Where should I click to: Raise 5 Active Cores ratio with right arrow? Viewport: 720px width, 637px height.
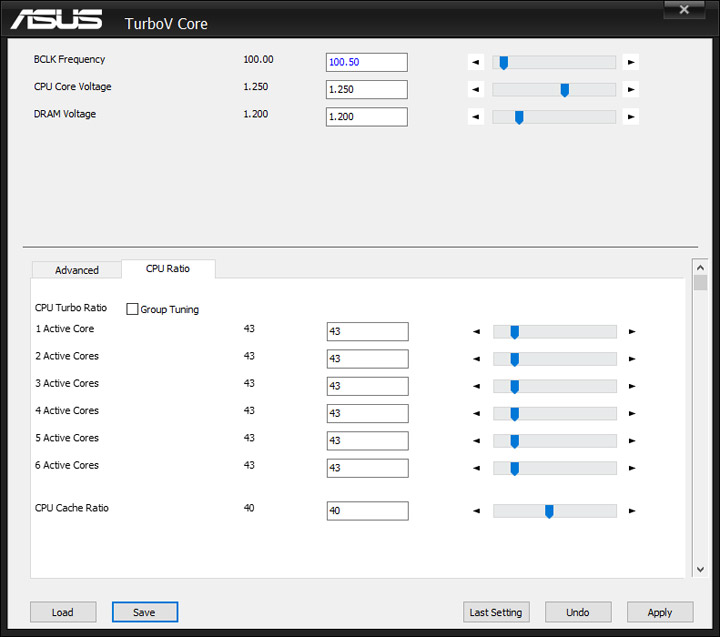pyautogui.click(x=632, y=441)
